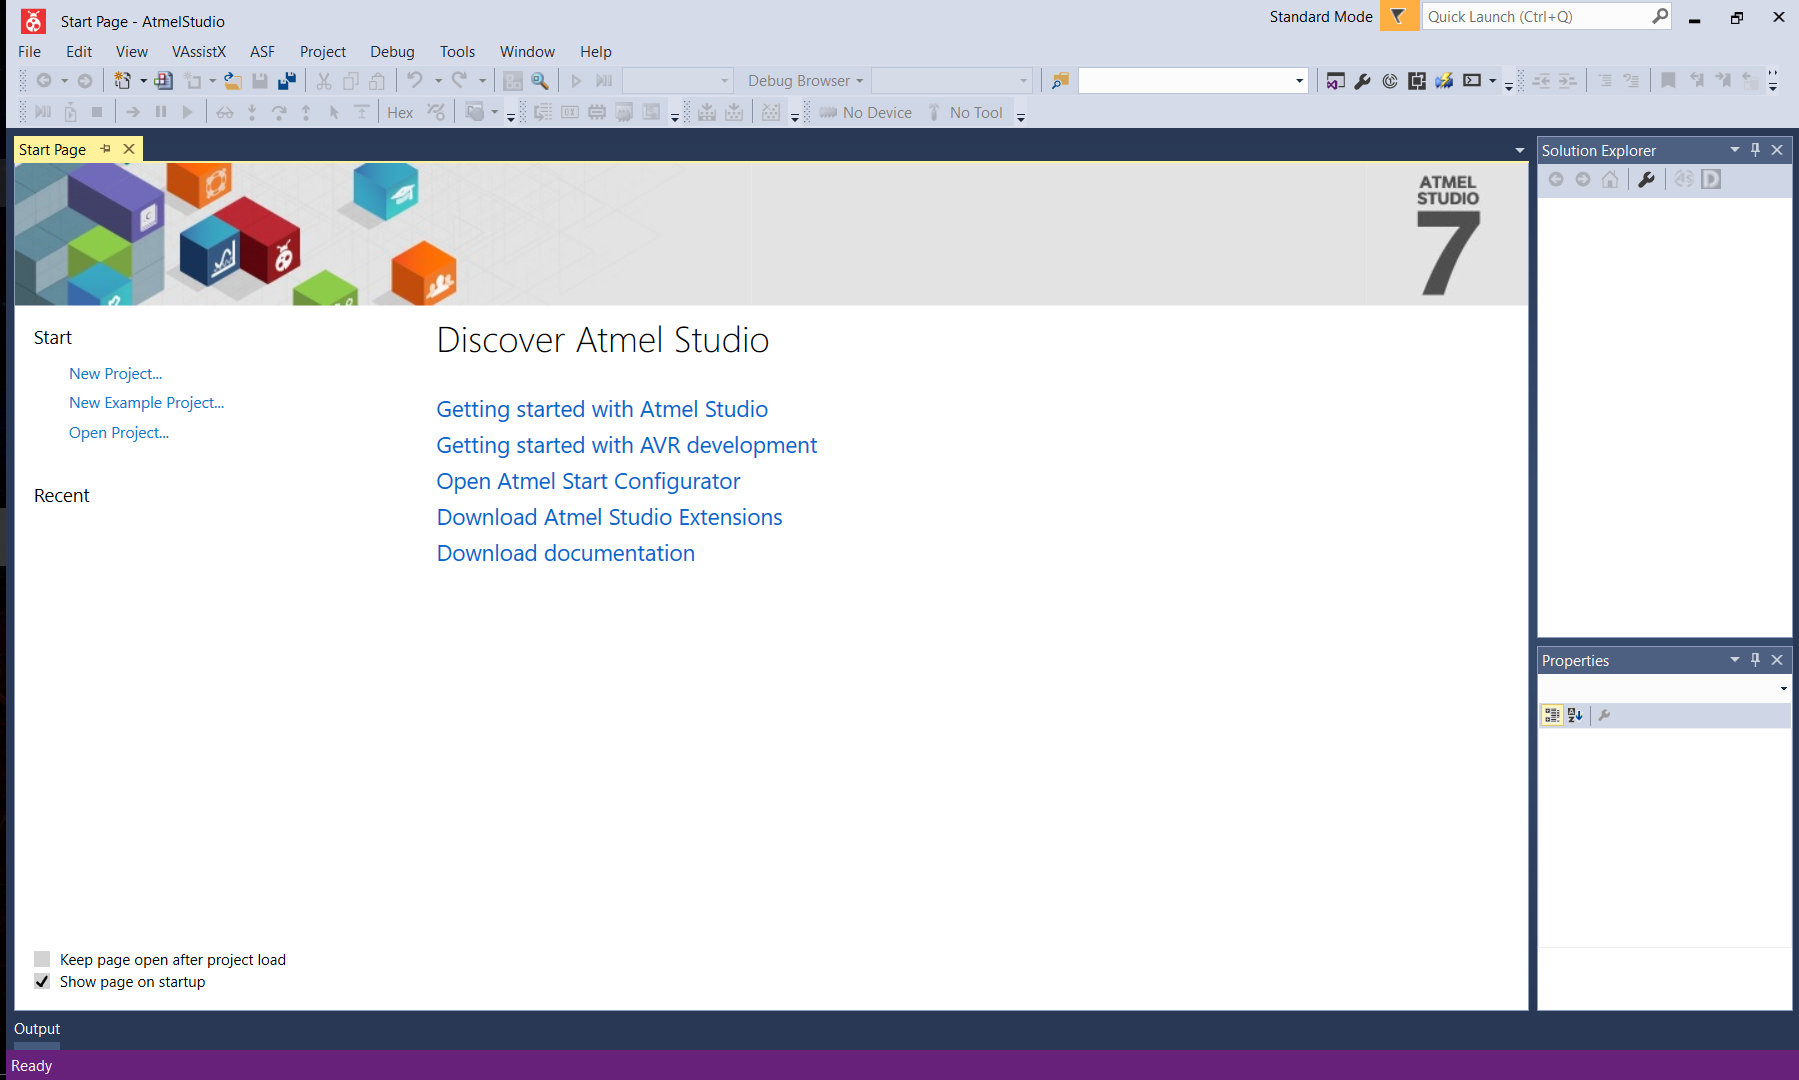Open the ASF menu

point(262,51)
